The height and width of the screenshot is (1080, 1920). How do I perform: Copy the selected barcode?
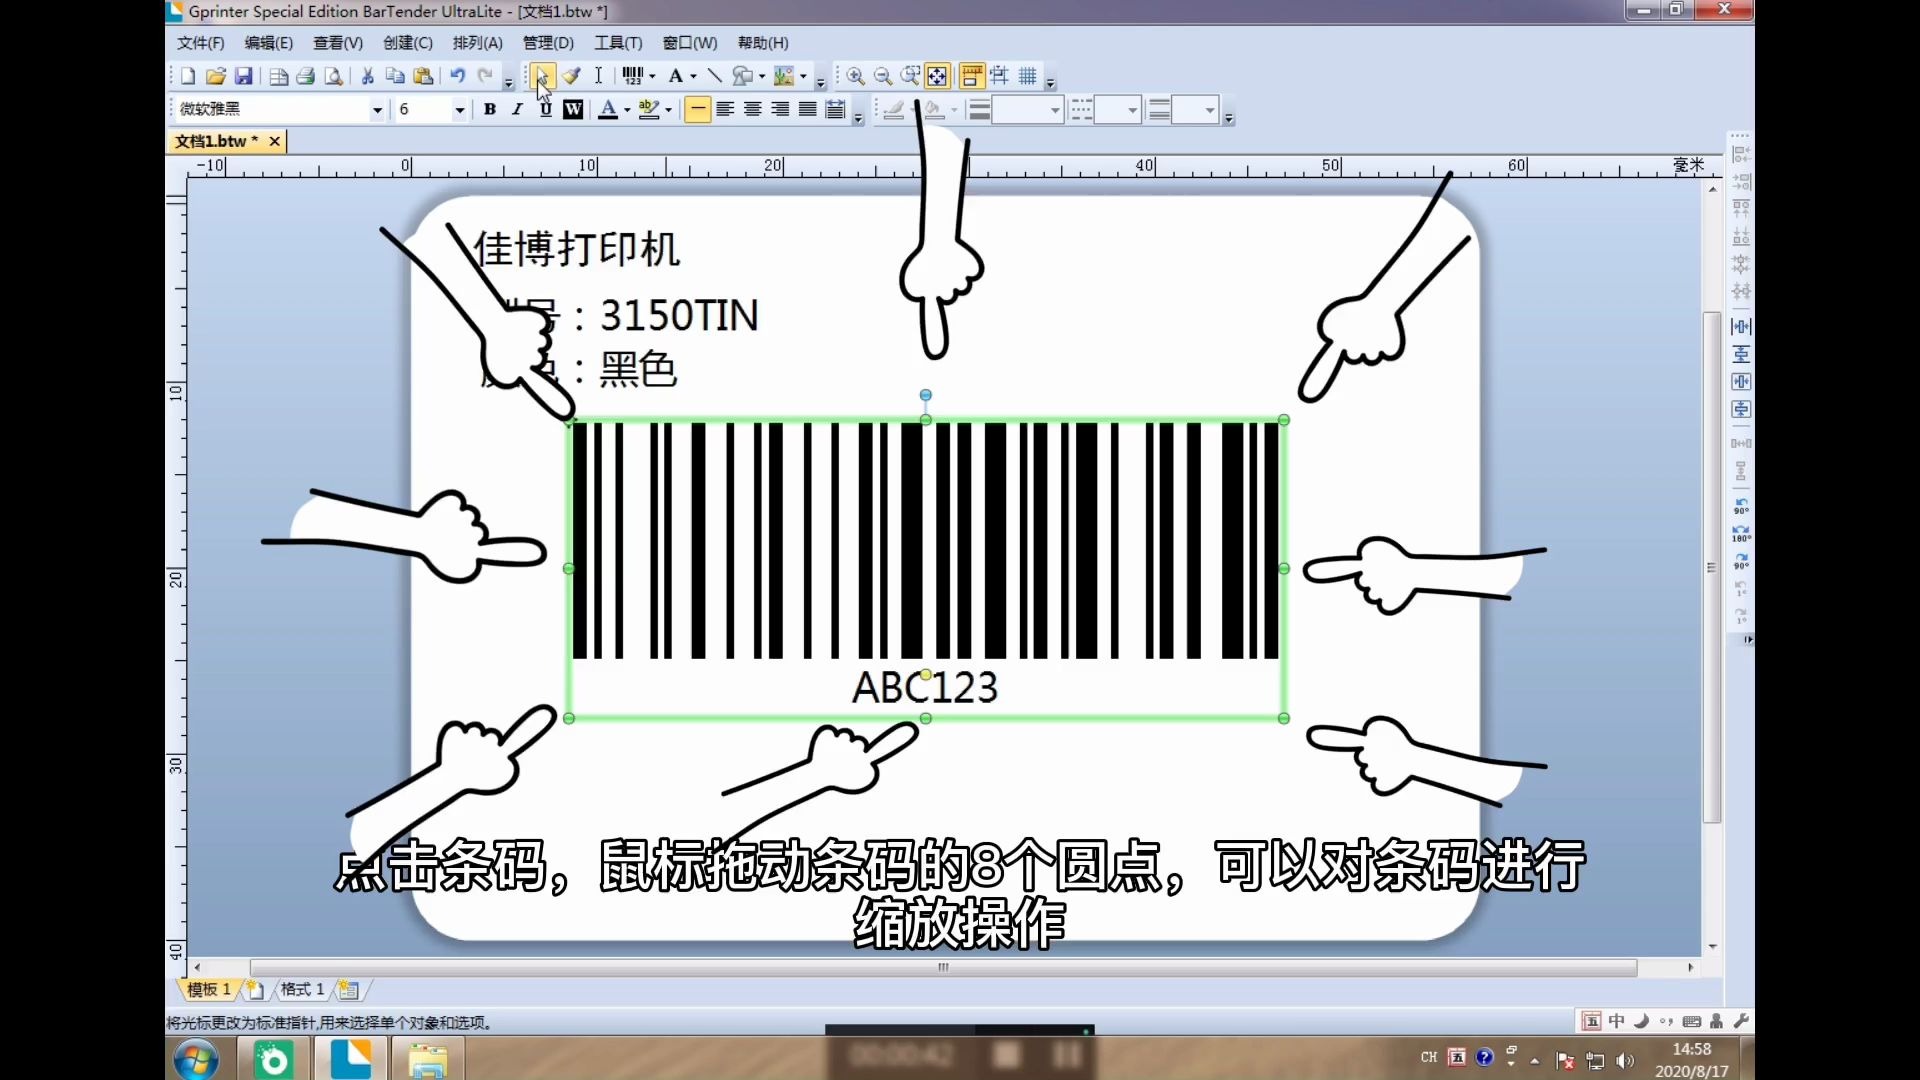[x=395, y=76]
